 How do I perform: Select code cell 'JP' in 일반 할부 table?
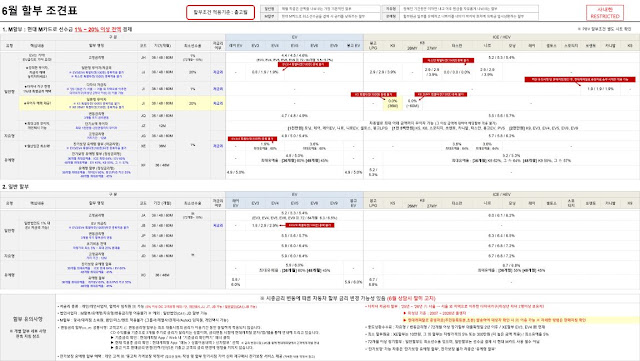143,236
